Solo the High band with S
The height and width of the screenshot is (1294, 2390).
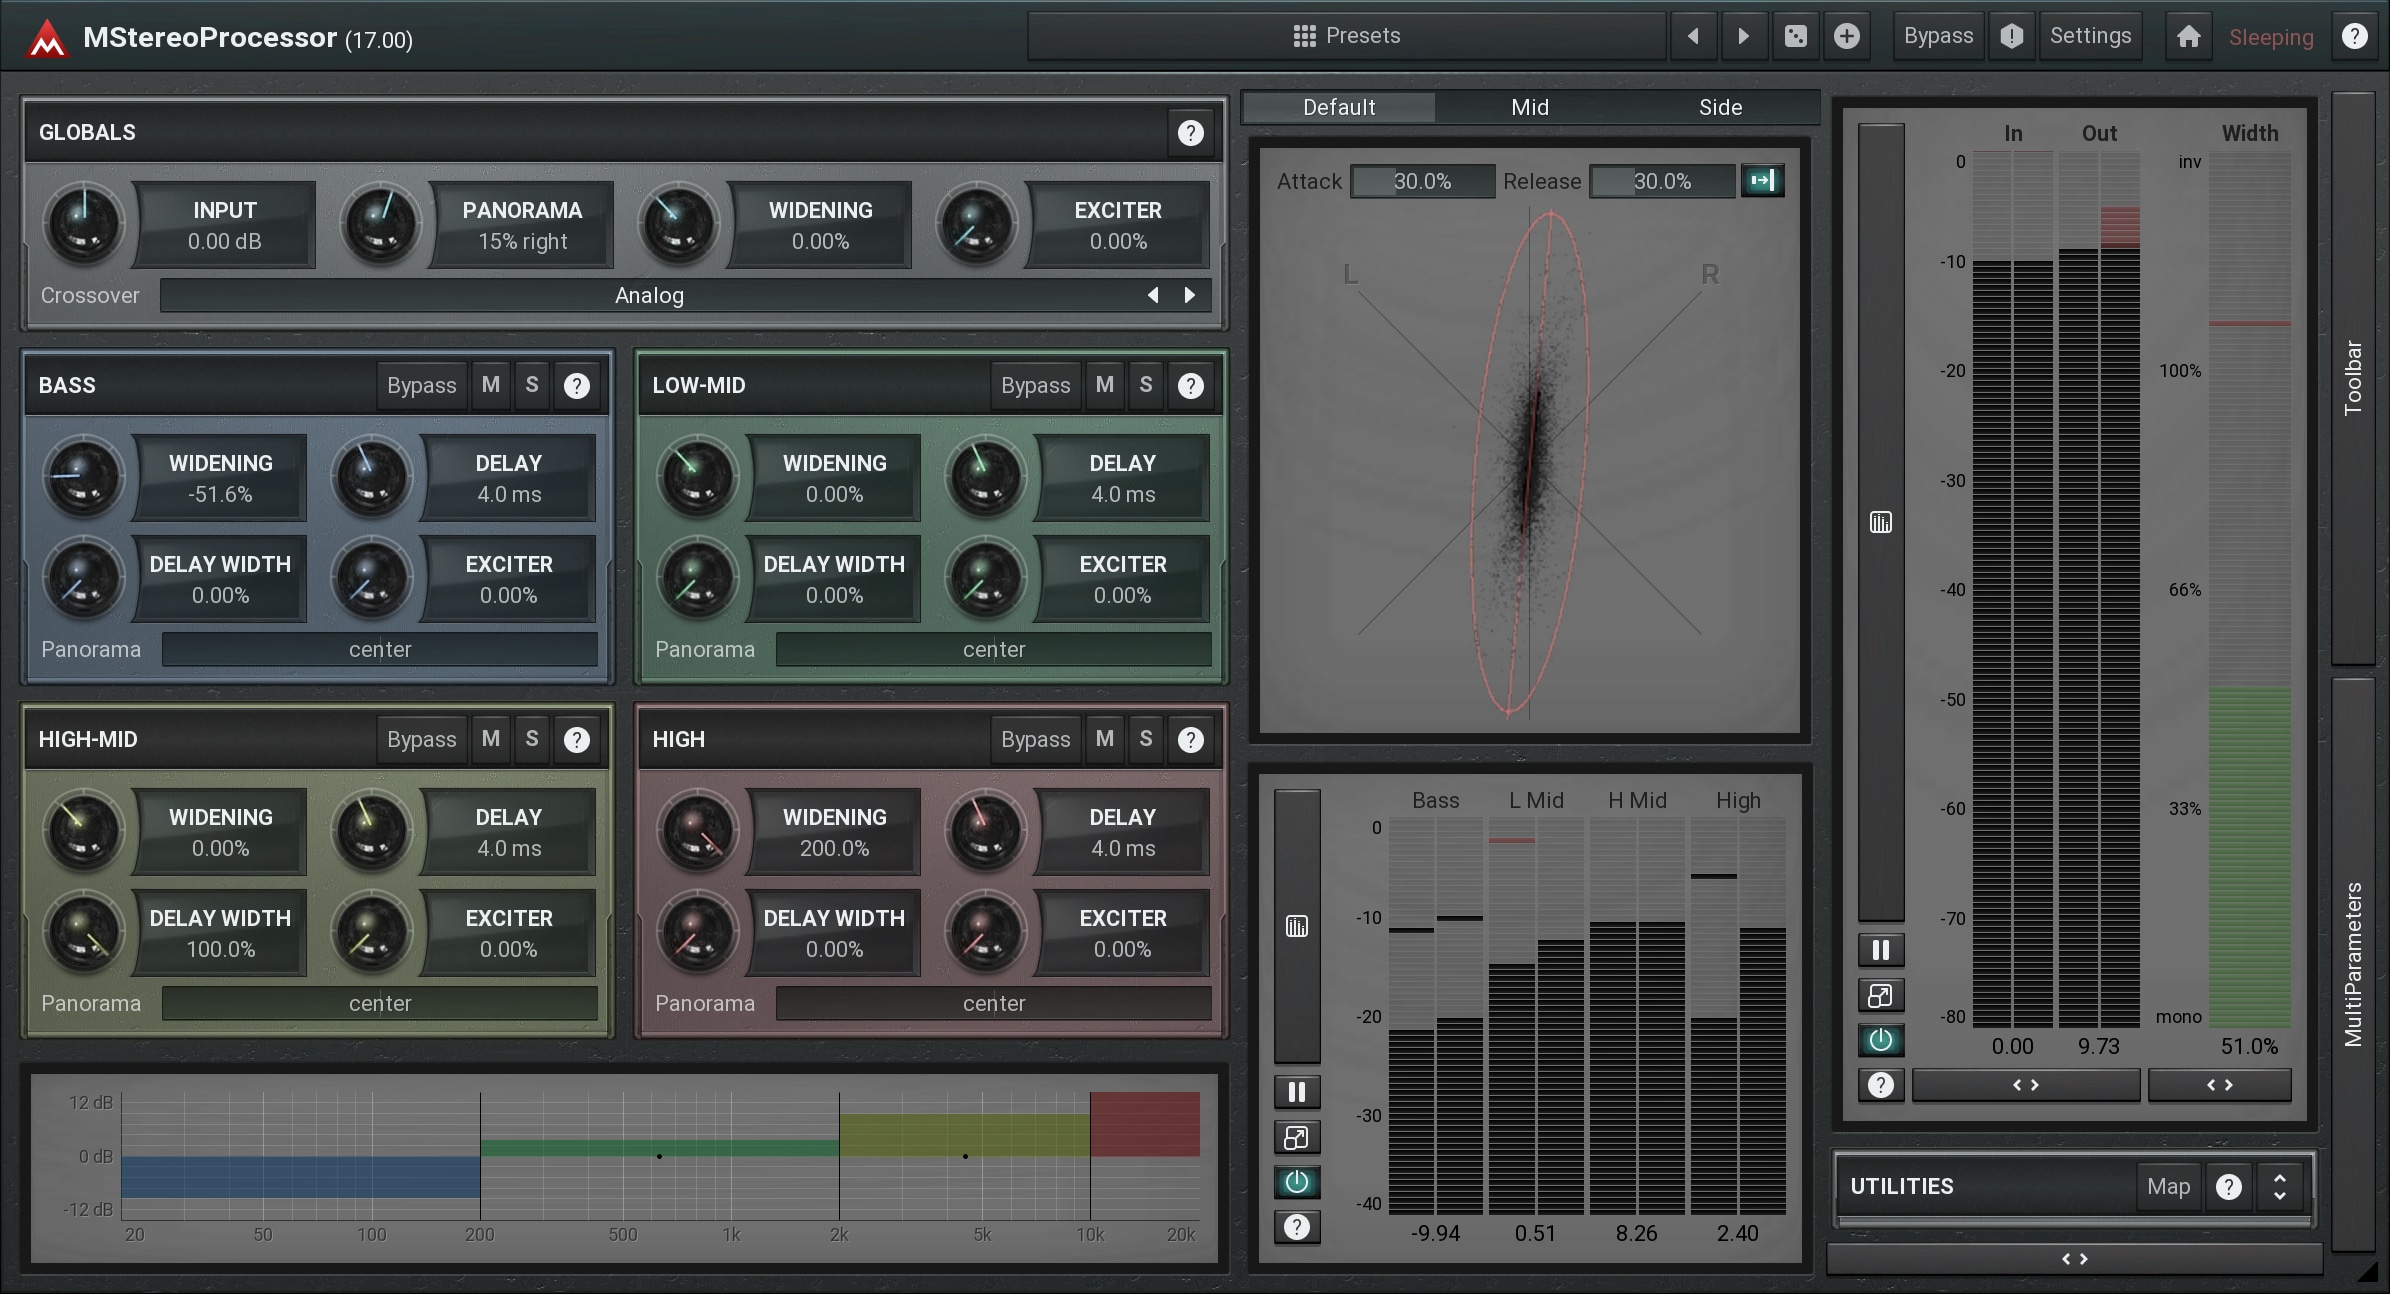[1146, 739]
